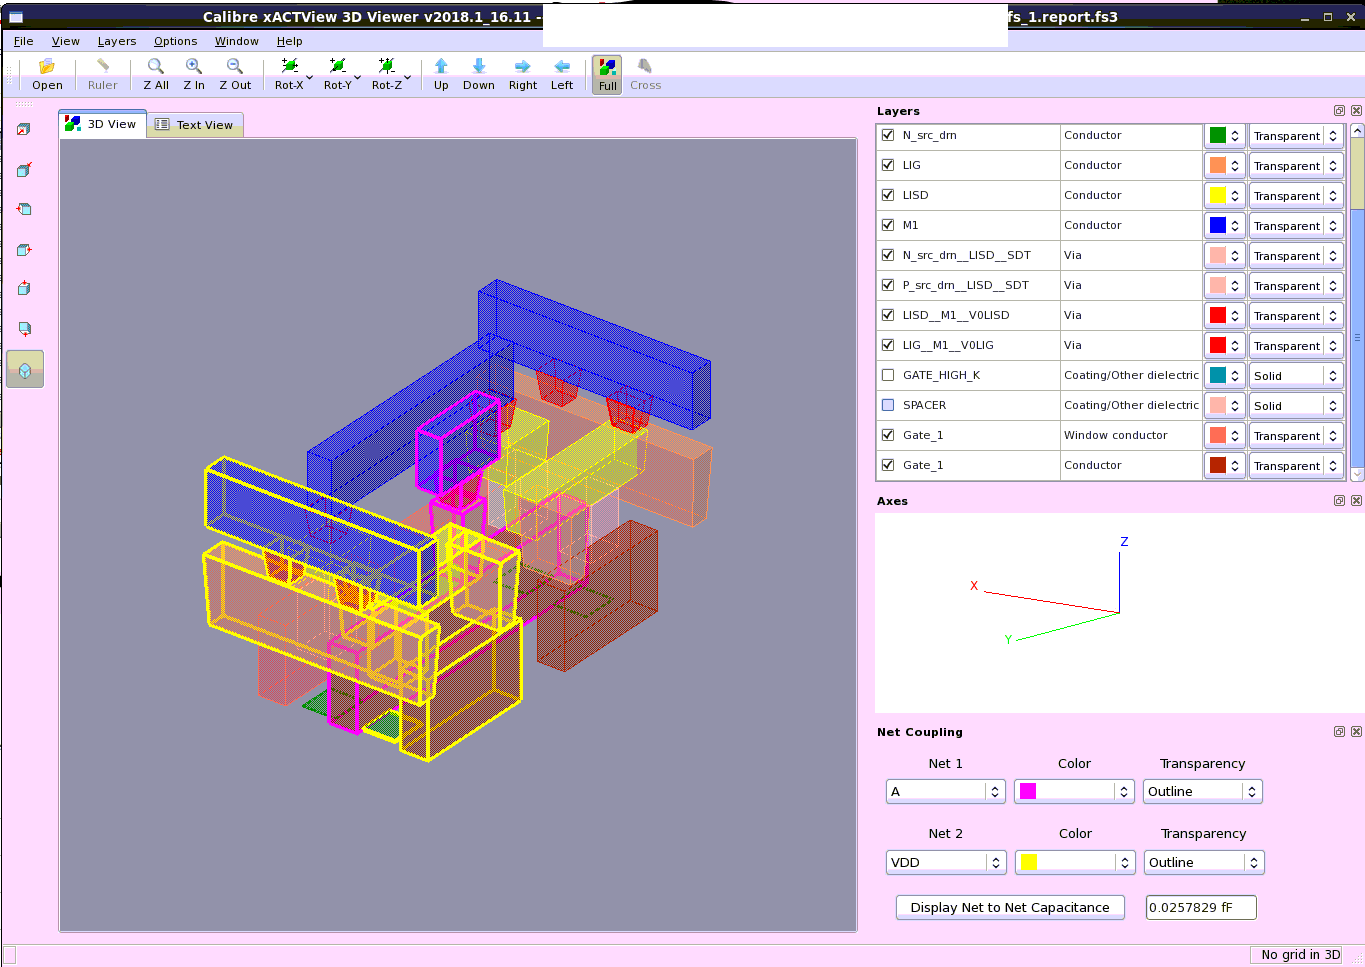Apply Rot-X rotation to the 3D view
The width and height of the screenshot is (1365, 967).
click(x=287, y=70)
